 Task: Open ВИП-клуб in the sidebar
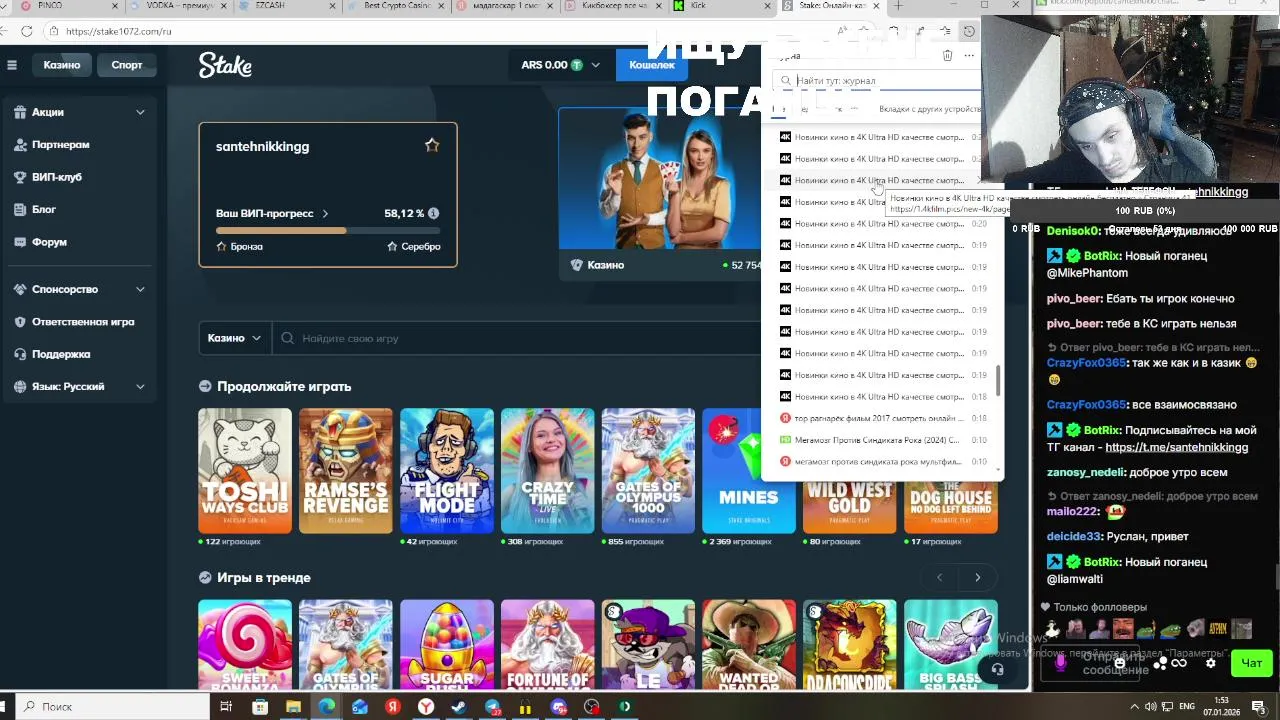click(56, 177)
